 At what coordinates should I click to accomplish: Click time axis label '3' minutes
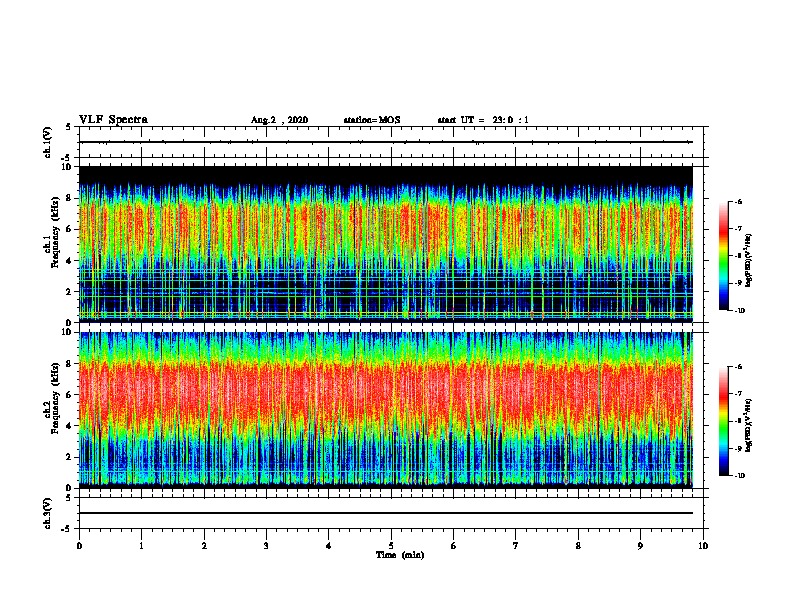[x=266, y=546]
